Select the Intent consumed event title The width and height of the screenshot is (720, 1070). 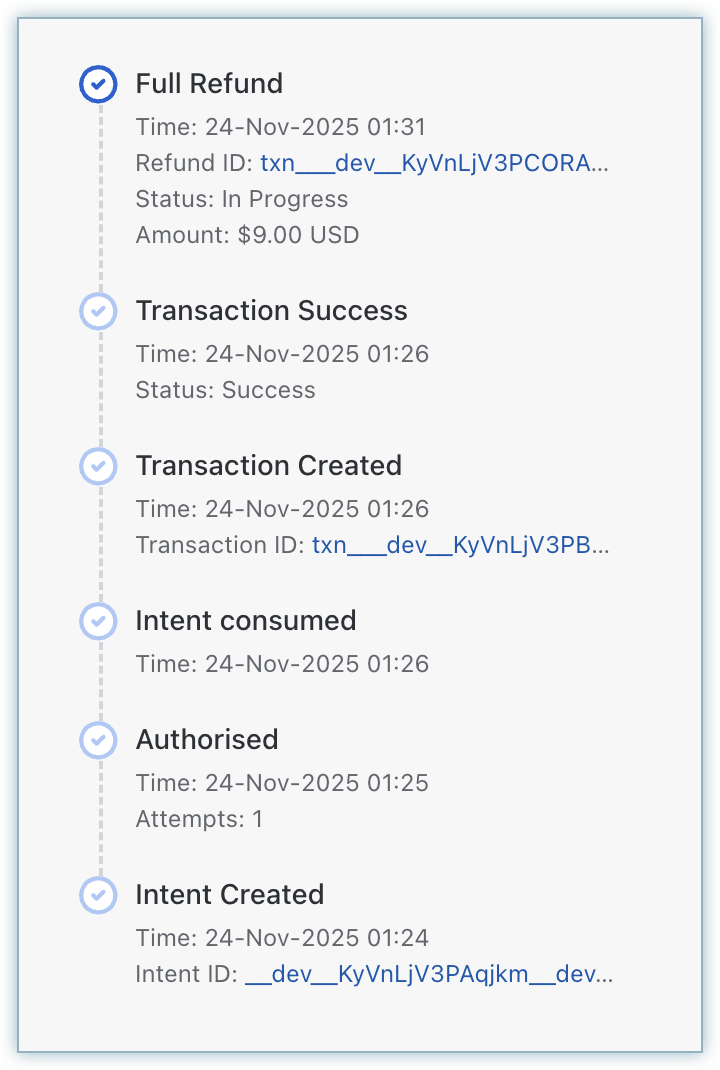tap(245, 621)
